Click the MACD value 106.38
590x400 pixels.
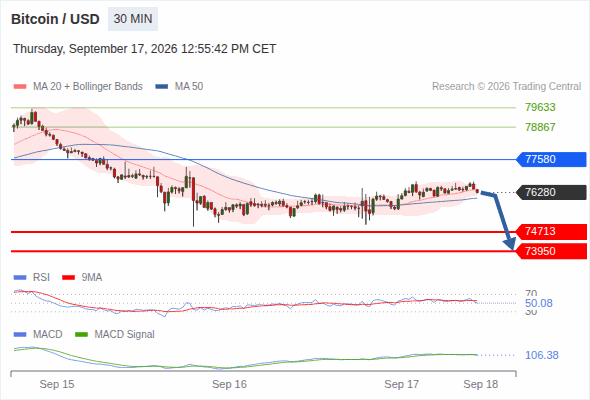(x=541, y=355)
